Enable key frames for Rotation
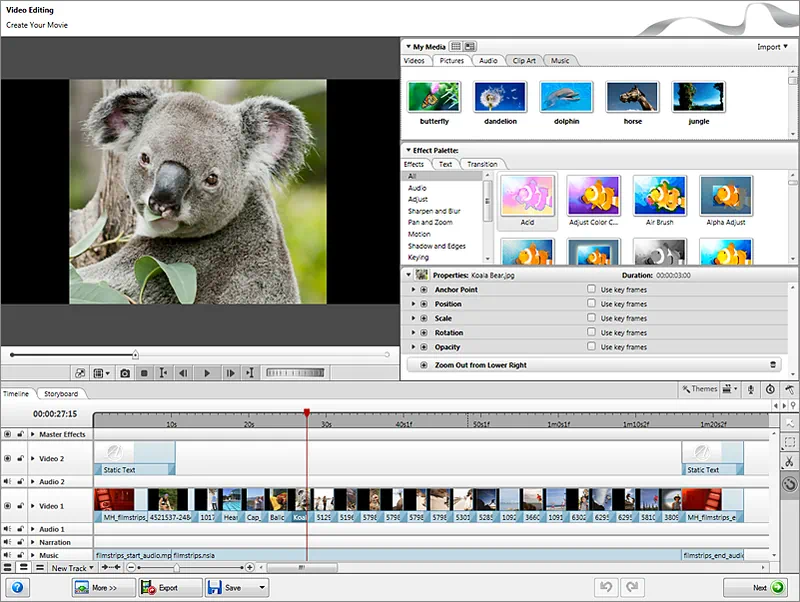This screenshot has width=800, height=602. [591, 332]
